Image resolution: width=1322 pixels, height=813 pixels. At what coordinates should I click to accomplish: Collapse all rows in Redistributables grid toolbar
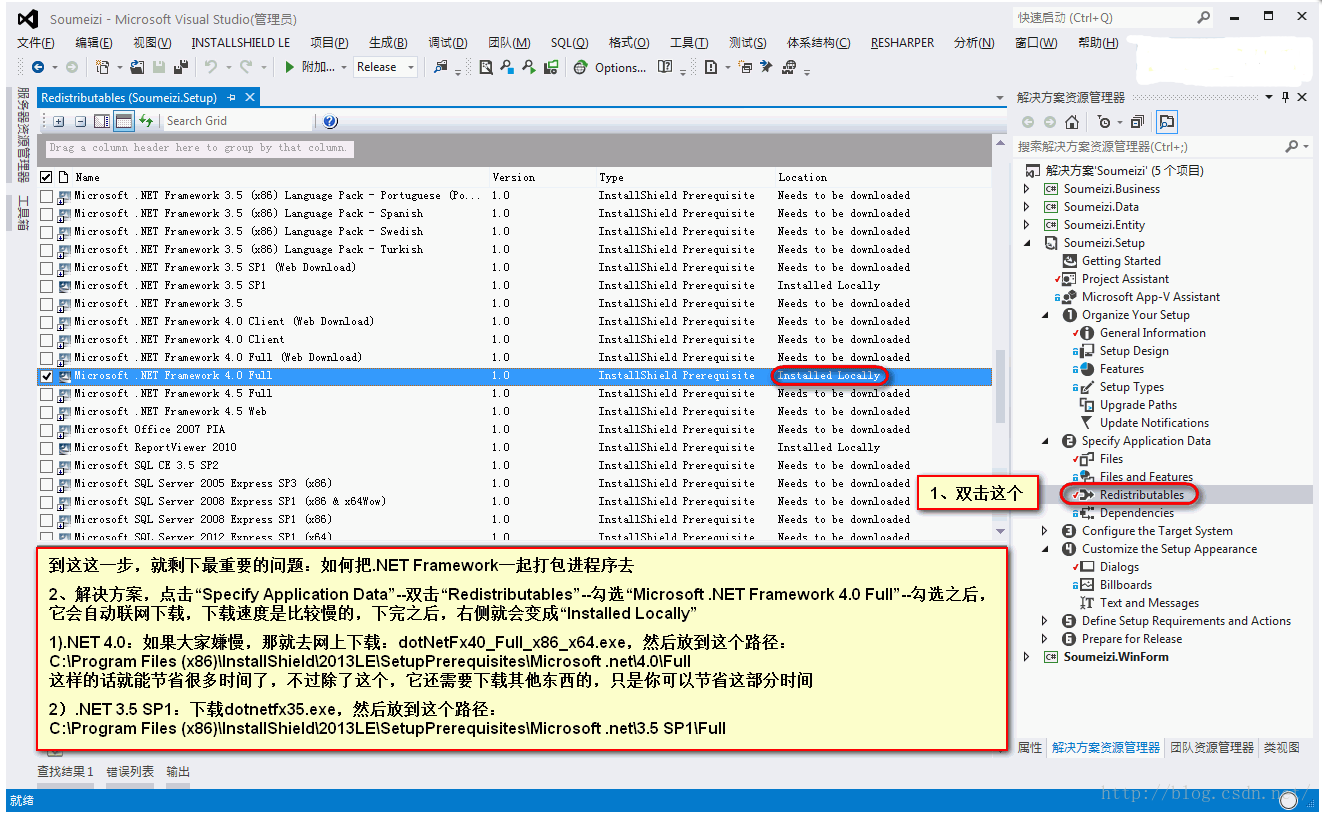pyautogui.click(x=80, y=121)
